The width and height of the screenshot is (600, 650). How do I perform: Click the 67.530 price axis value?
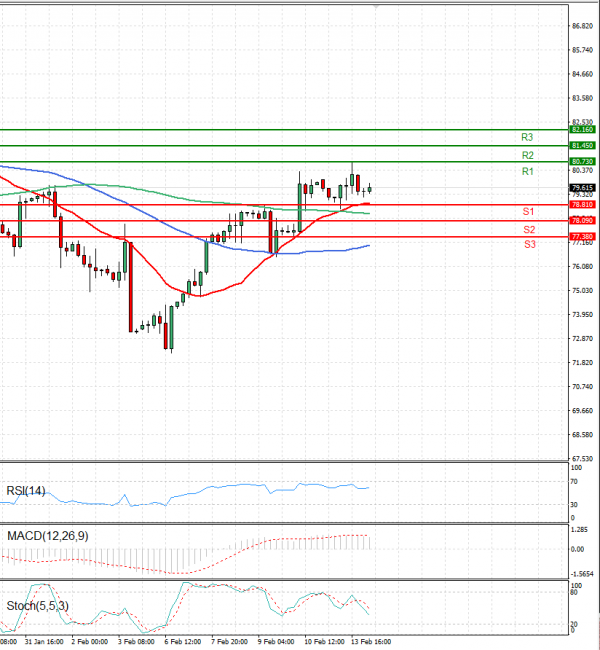click(x=583, y=459)
